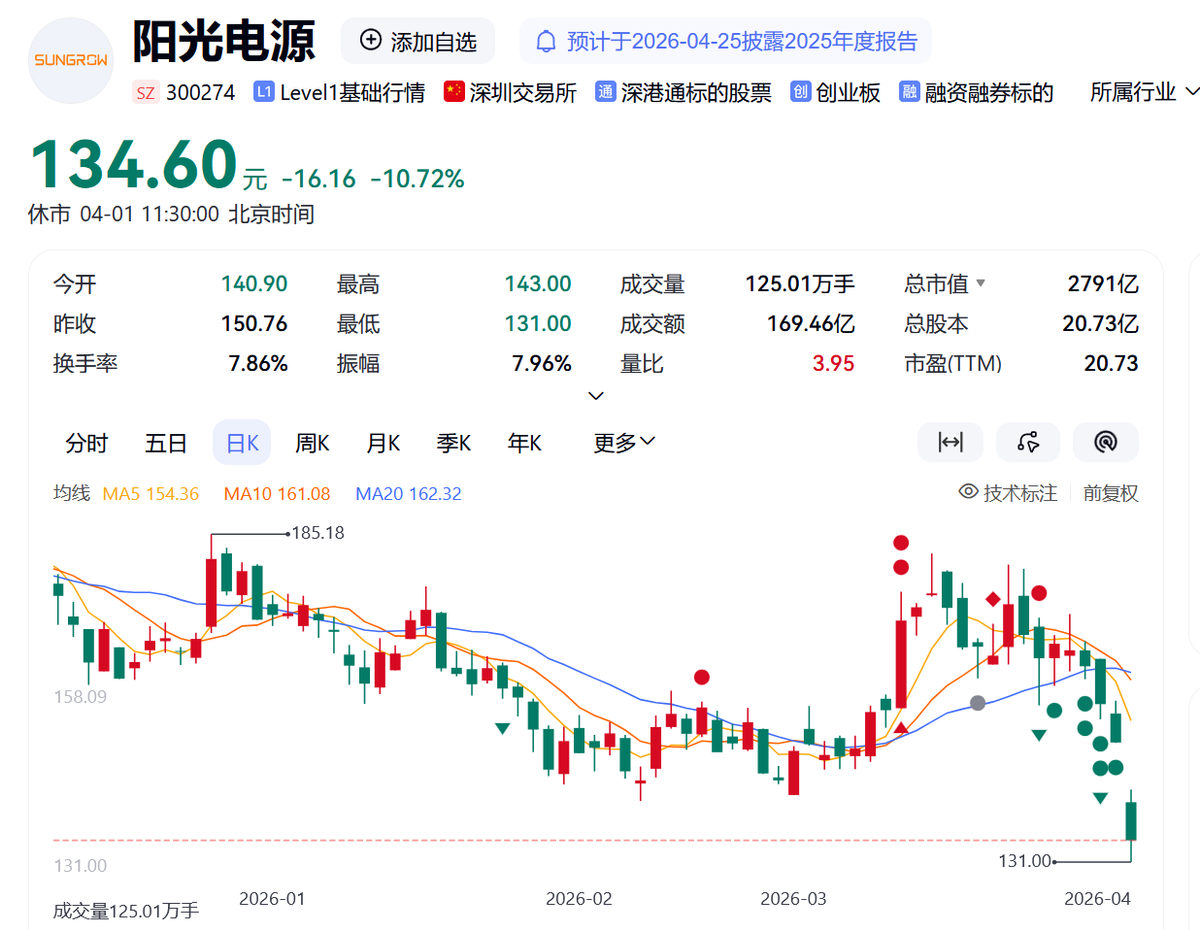Switch to 月K chart tab
Viewport: 1200px width, 930px height.
click(383, 443)
